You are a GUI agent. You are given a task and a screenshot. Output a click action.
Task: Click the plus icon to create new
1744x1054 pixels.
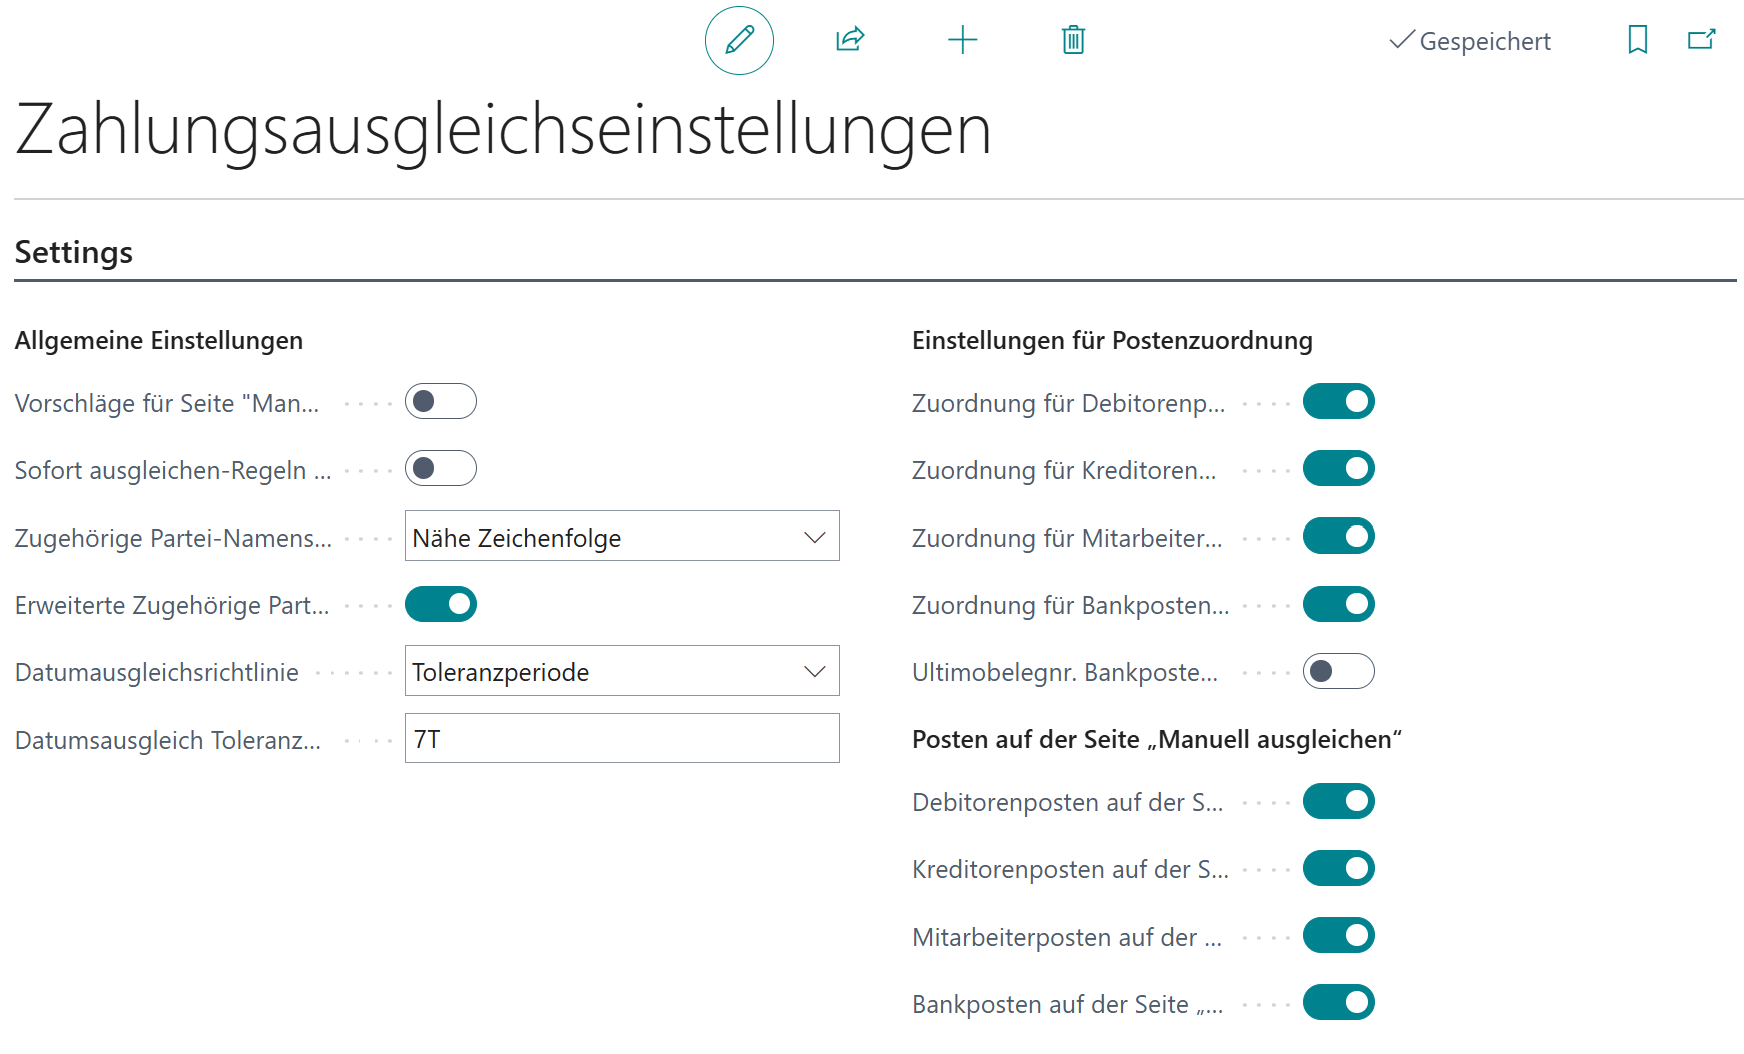[962, 40]
